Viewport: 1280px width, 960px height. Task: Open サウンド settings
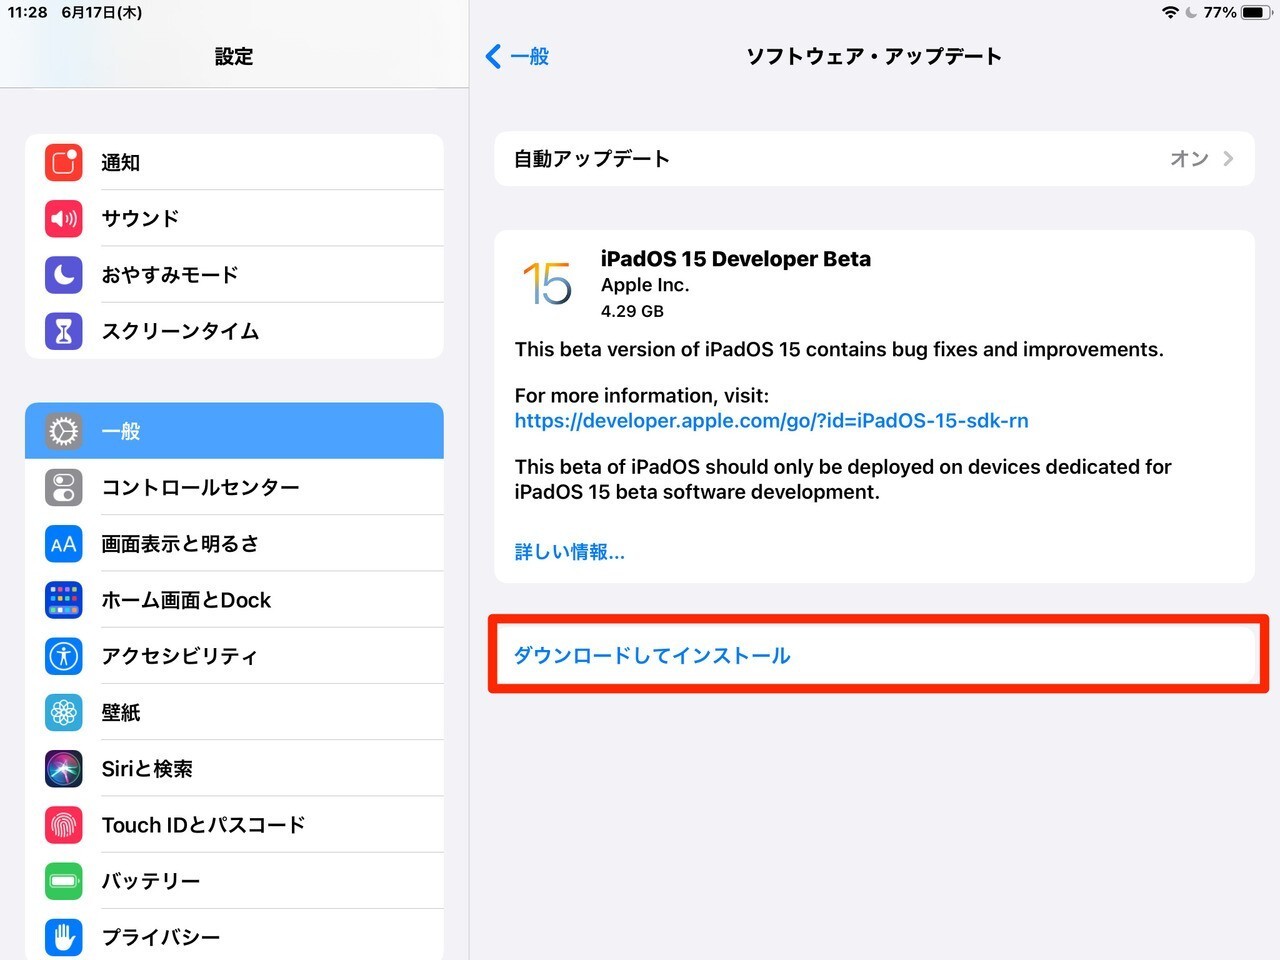[234, 218]
